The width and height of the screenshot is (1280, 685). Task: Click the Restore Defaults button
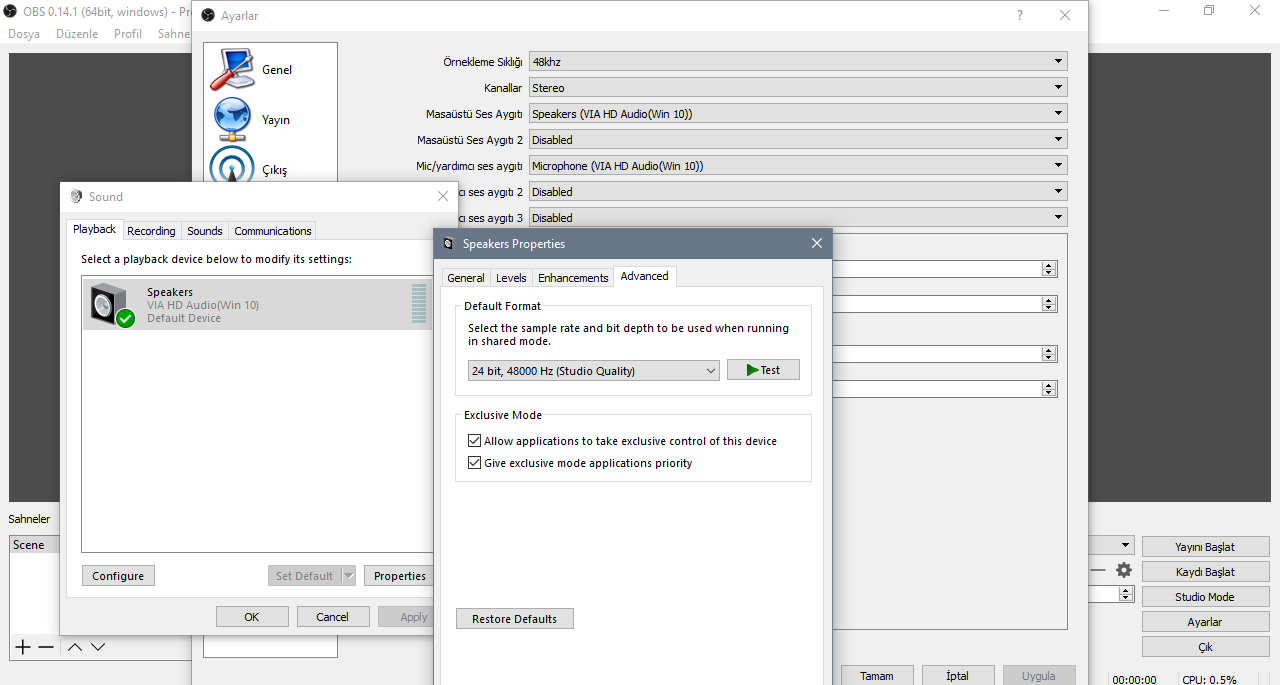[514, 619]
